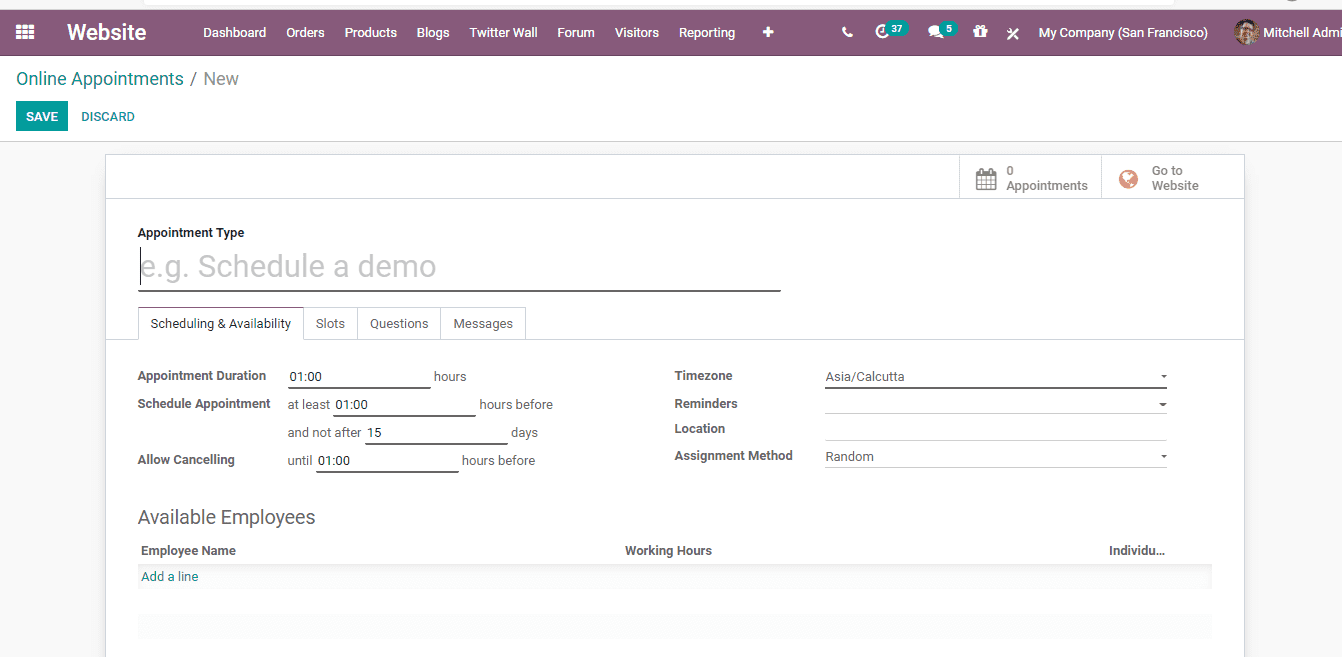Image resolution: width=1342 pixels, height=657 pixels.
Task: Go back to Online Appointments breadcrumb
Action: click(100, 79)
